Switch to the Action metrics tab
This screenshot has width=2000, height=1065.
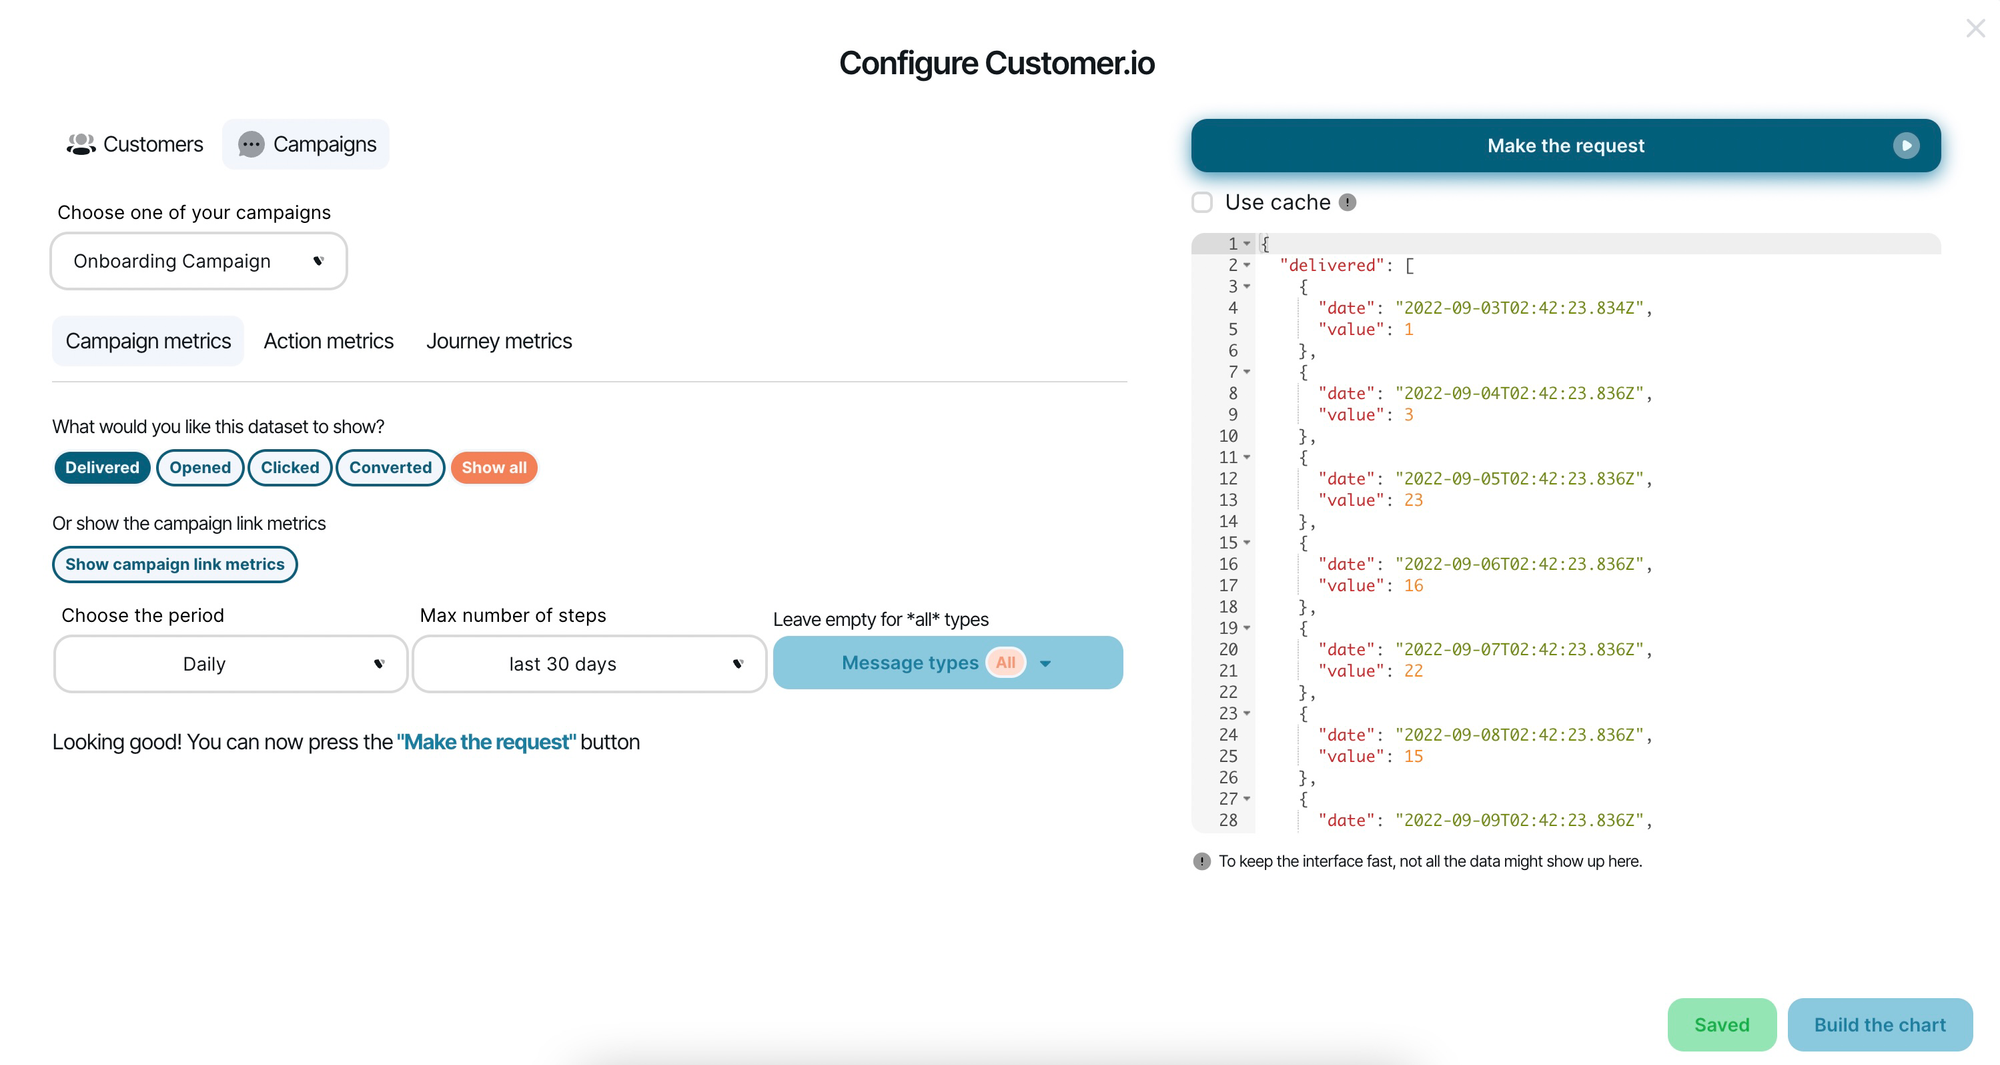328,341
